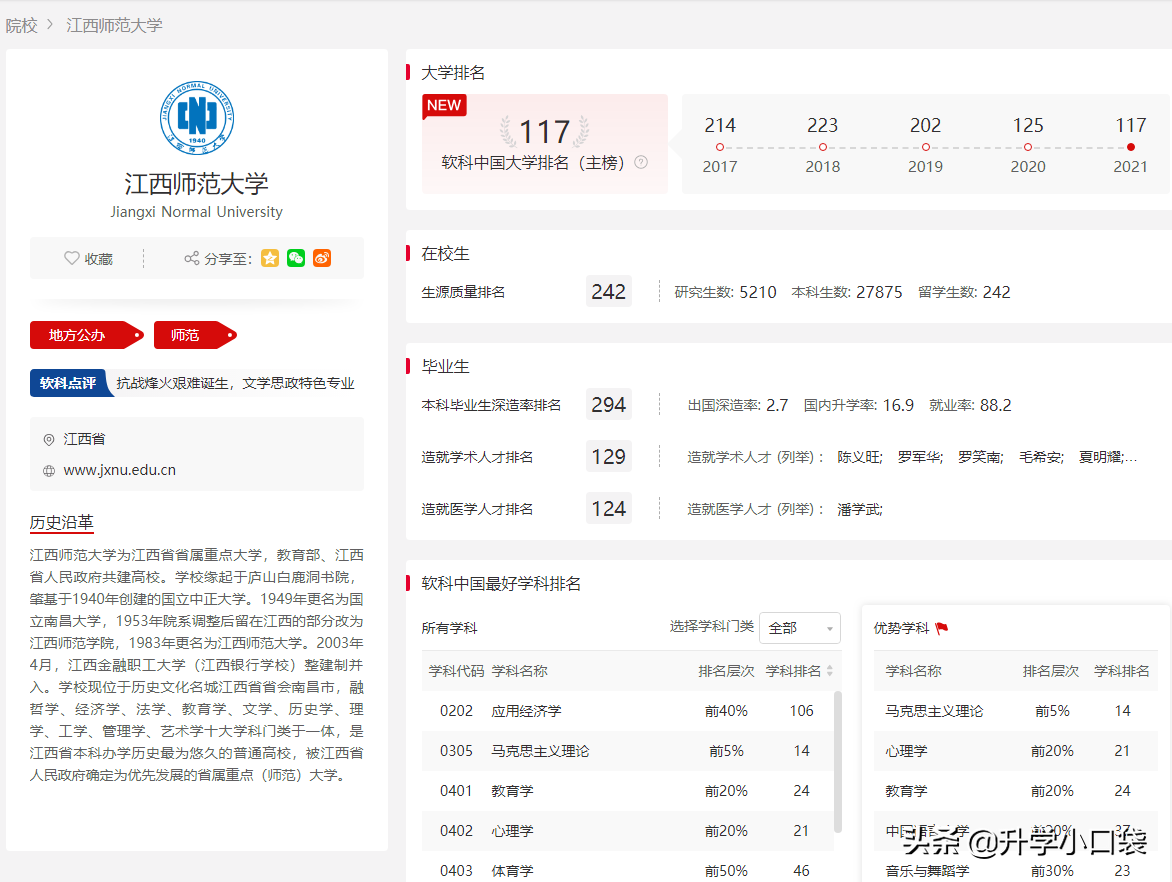Open the 全部 subject category dropdown
Screen dimensions: 1172x882
tap(799, 627)
